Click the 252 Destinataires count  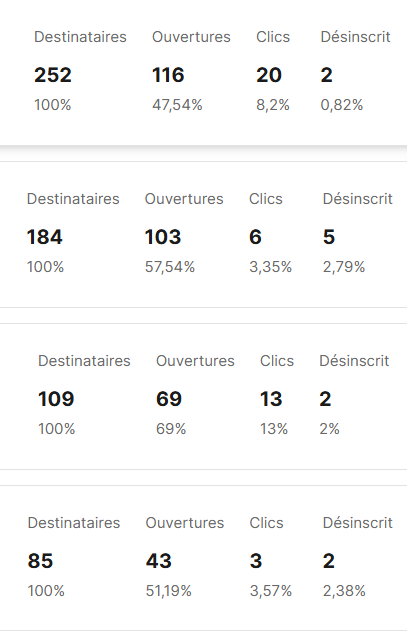tap(53, 75)
